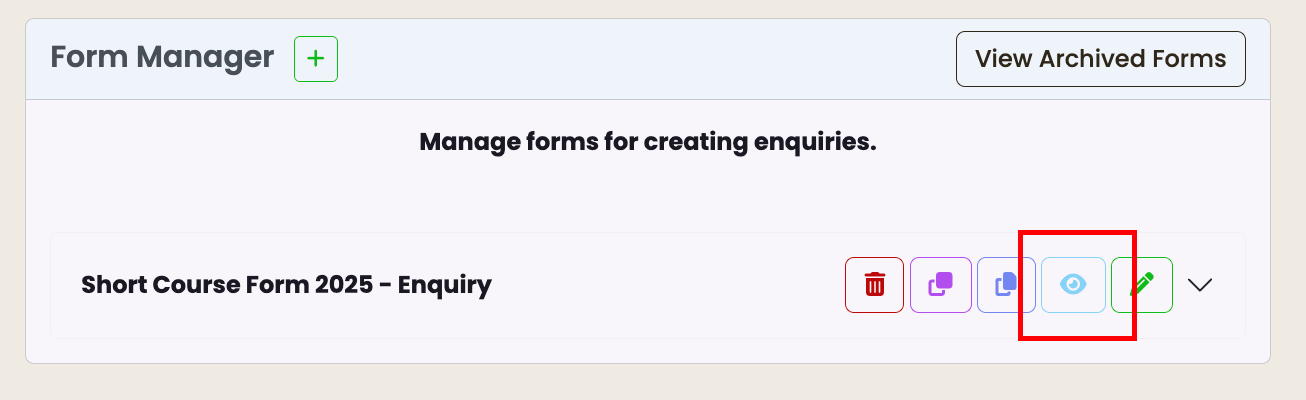This screenshot has height=400, width=1306.
Task: Click the overlapping pages copy icon
Action: (x=1007, y=285)
